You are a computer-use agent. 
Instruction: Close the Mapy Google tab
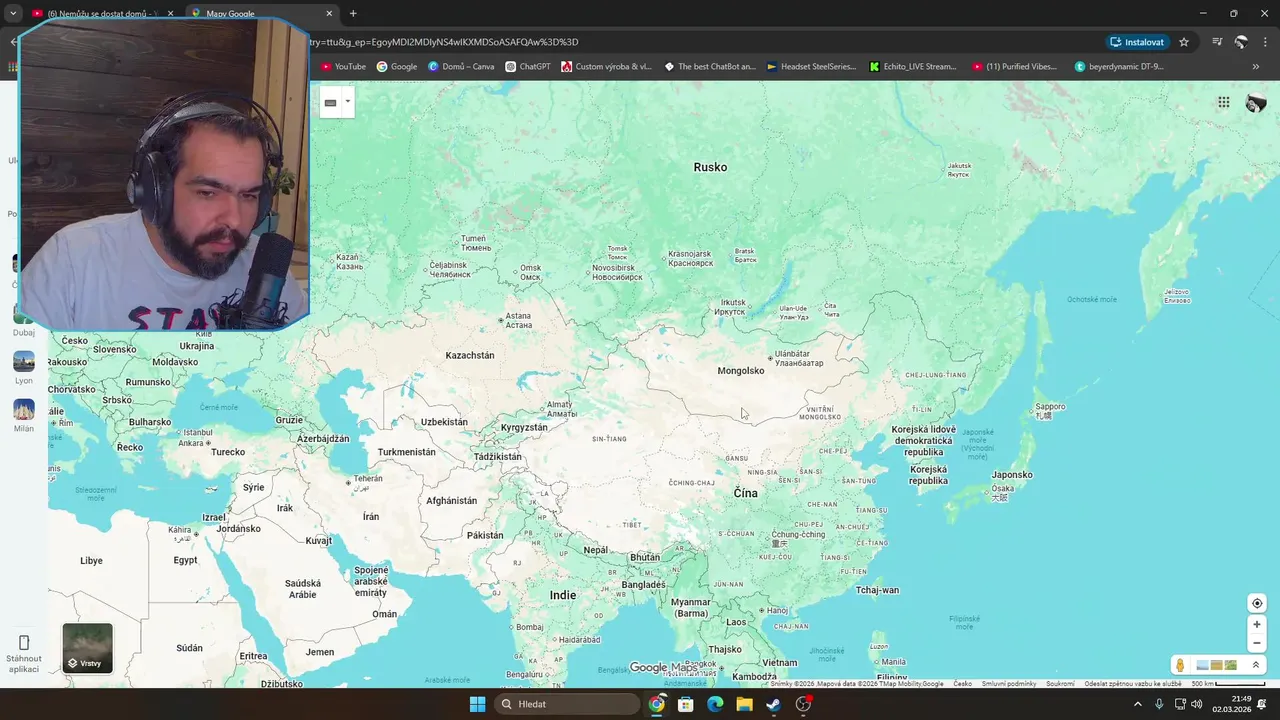click(329, 14)
